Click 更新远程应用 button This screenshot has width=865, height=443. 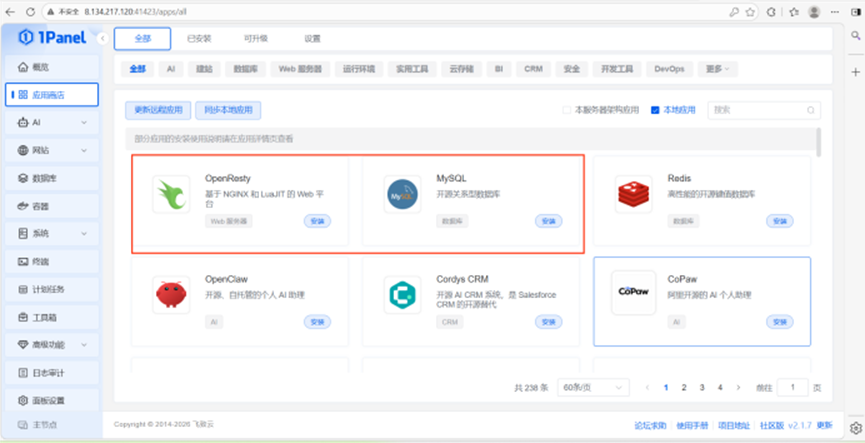(x=158, y=110)
